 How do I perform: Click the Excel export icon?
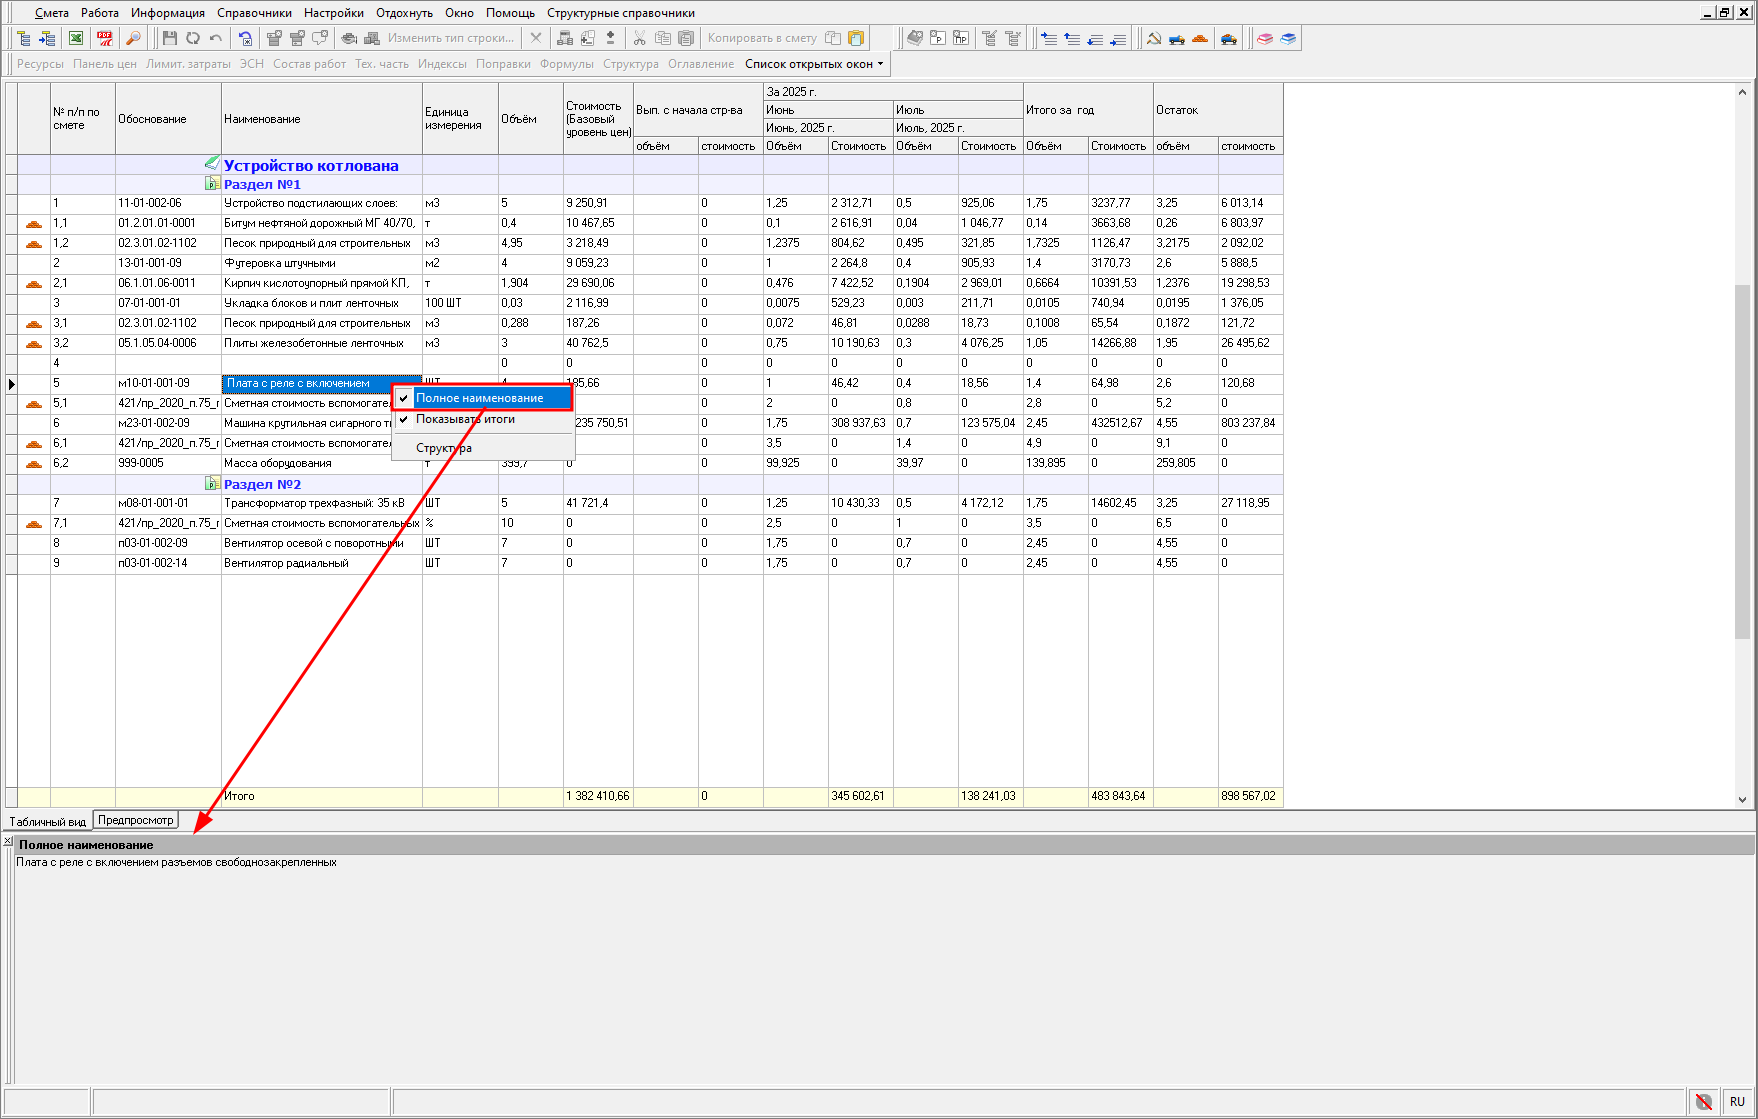(76, 38)
